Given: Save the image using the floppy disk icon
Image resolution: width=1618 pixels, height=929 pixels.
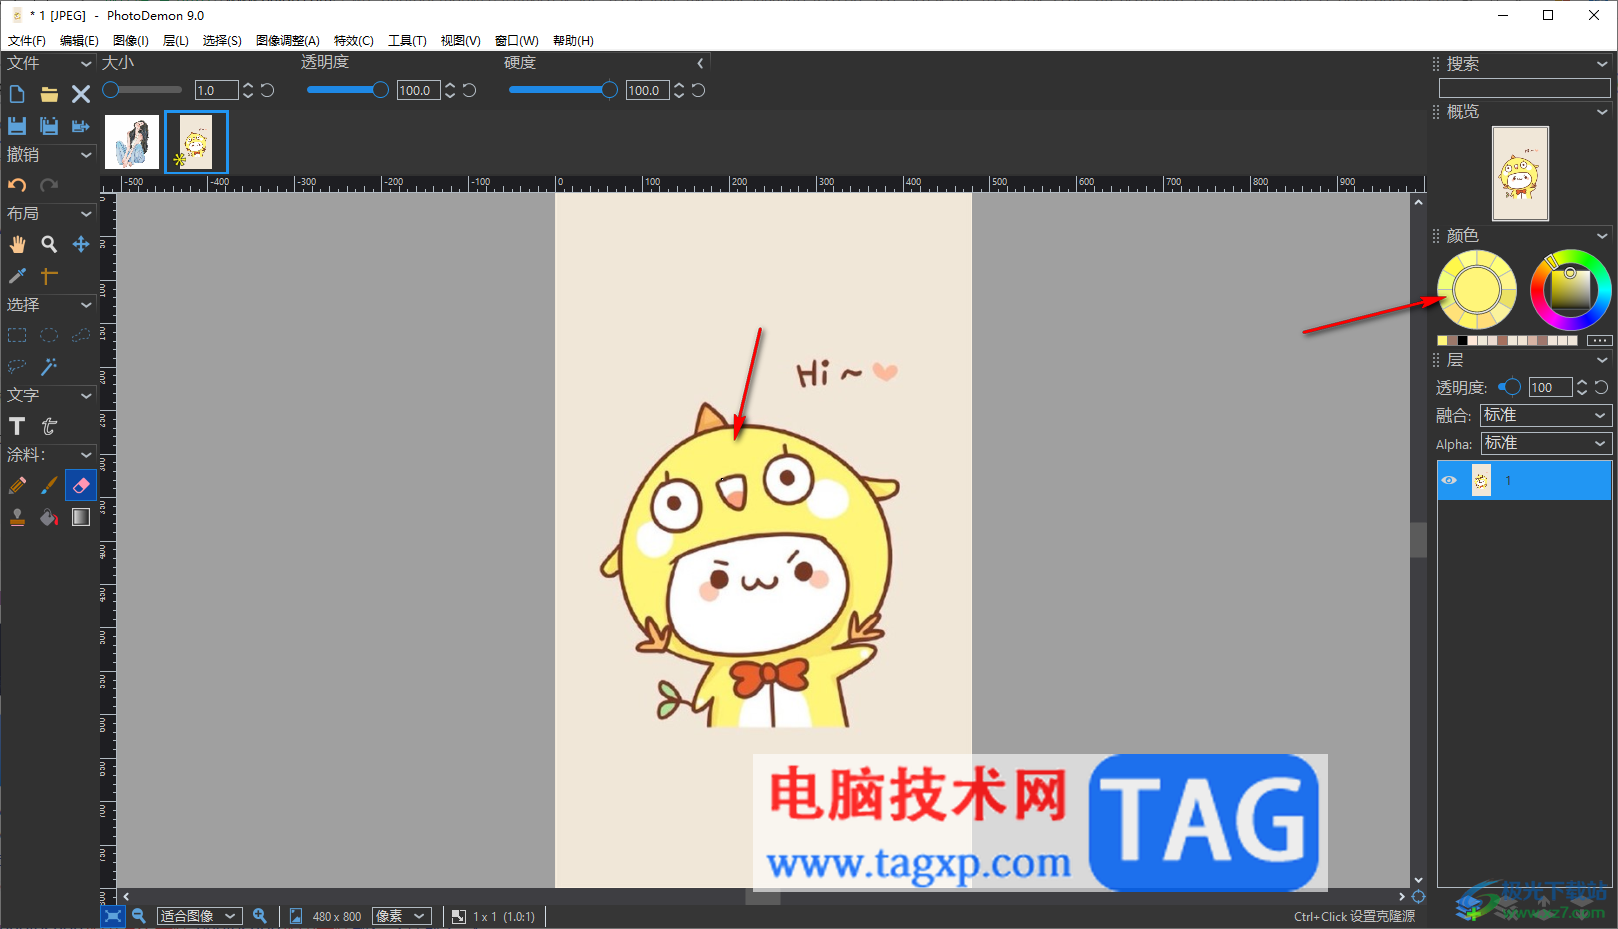Looking at the screenshot, I should coord(17,126).
